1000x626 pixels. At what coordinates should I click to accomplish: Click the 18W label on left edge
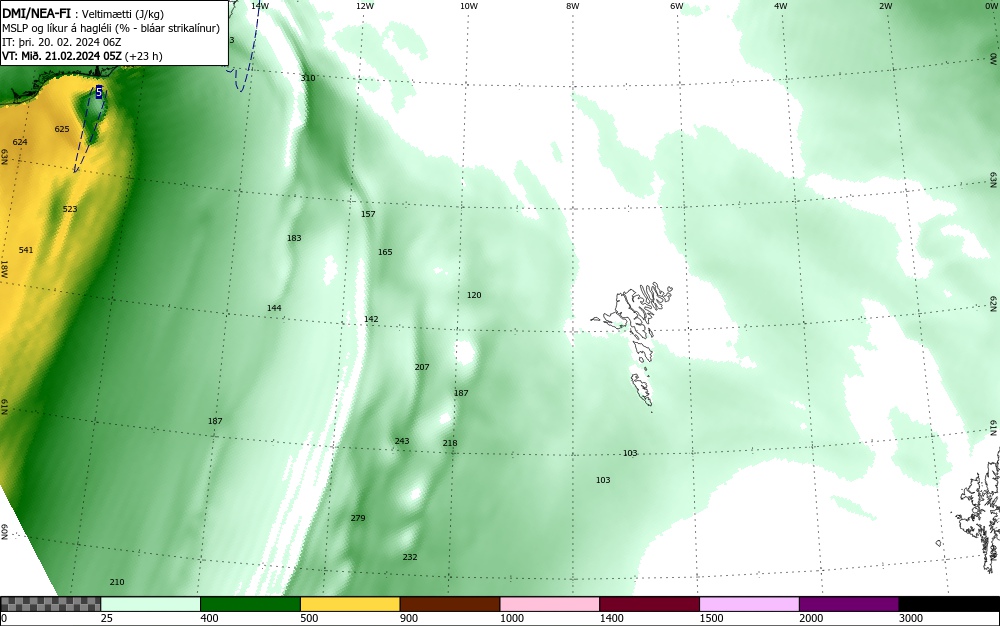(4, 269)
